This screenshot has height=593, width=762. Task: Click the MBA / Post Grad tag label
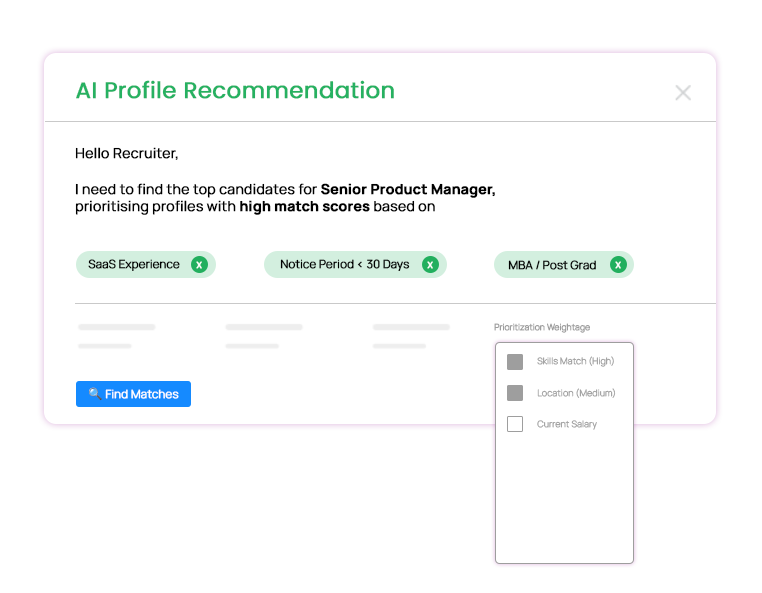[x=552, y=265]
